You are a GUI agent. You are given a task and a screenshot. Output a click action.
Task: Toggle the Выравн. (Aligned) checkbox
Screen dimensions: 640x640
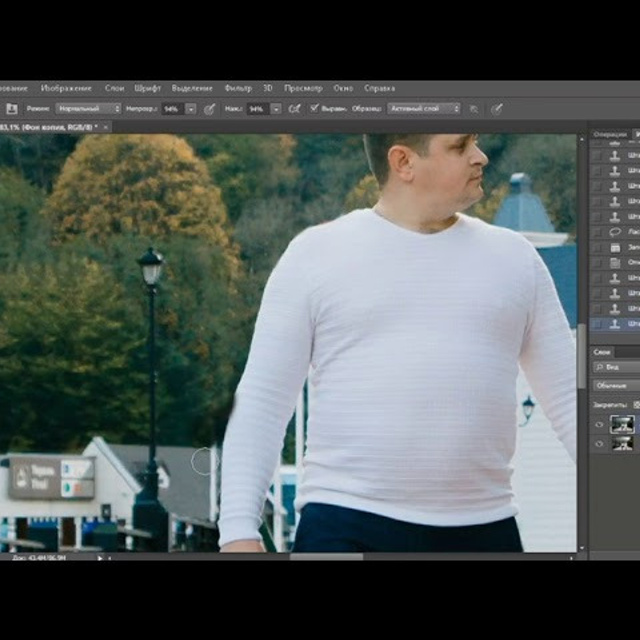tap(315, 108)
